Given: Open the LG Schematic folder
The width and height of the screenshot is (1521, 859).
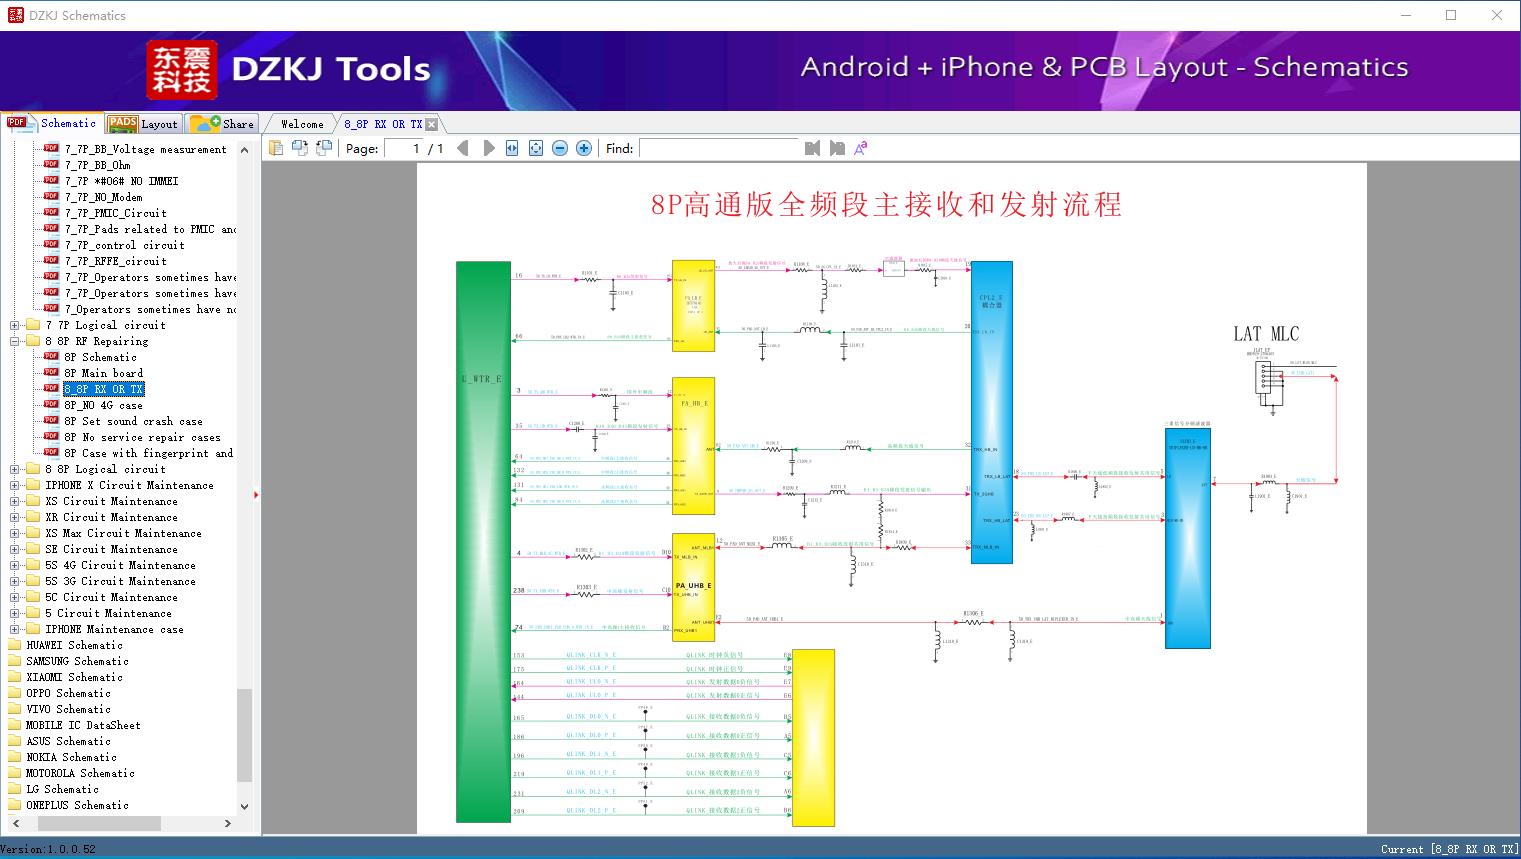Looking at the screenshot, I should pos(62,789).
